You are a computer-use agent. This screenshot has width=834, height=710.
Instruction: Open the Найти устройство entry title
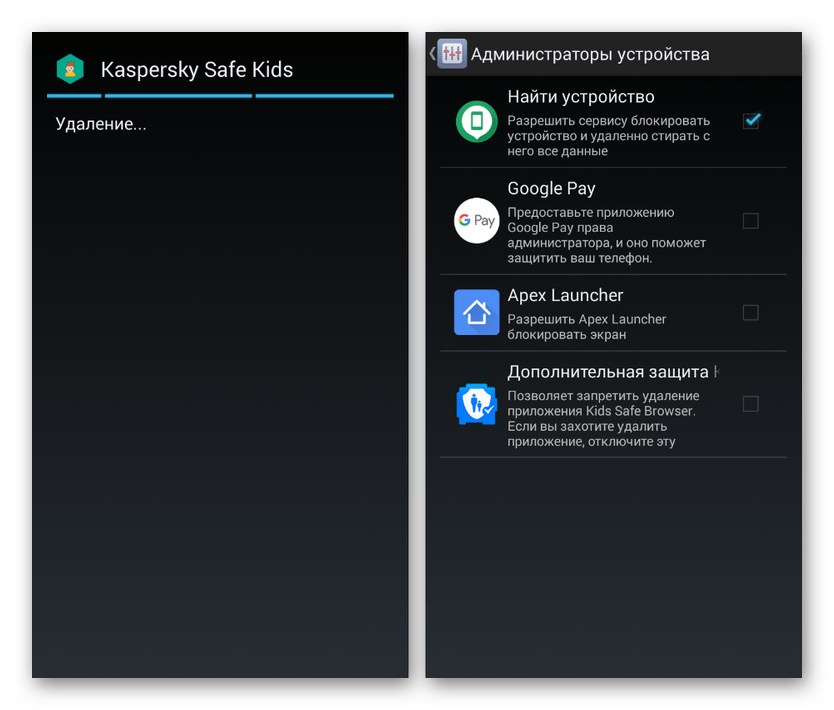pos(580,97)
